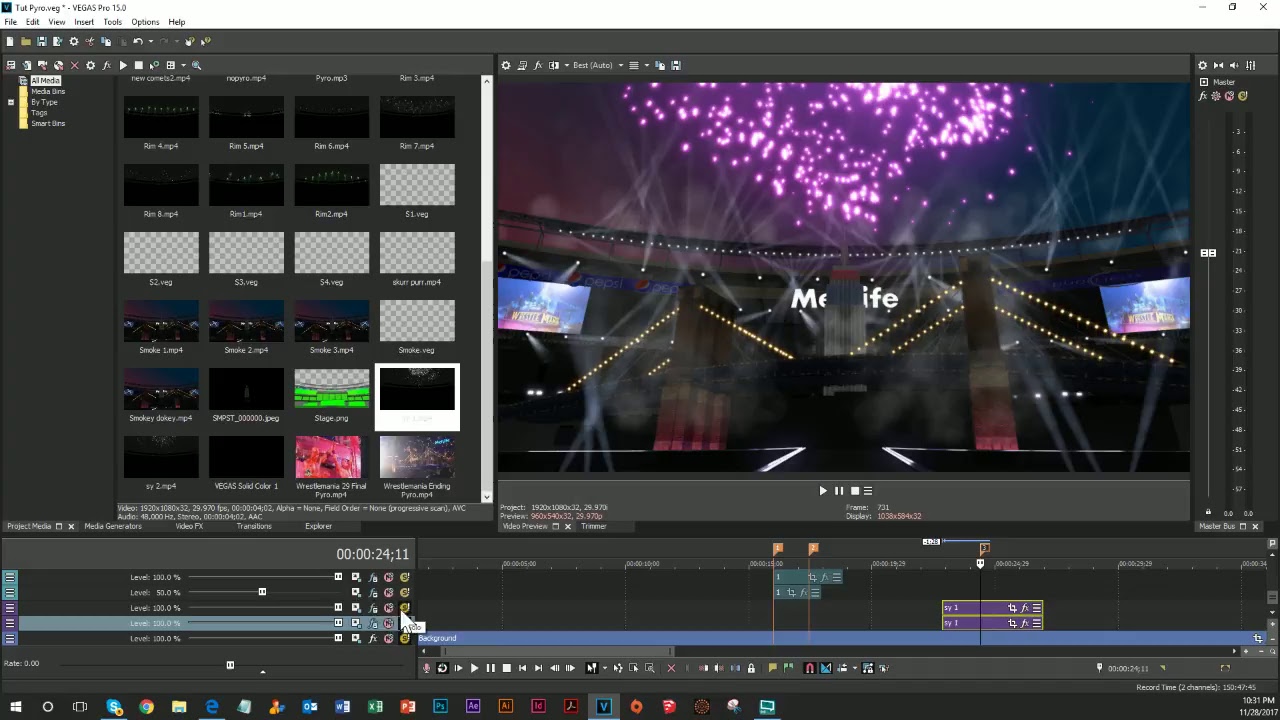The image size is (1280, 720).
Task: Save the project with the floppy icon
Action: [41, 41]
